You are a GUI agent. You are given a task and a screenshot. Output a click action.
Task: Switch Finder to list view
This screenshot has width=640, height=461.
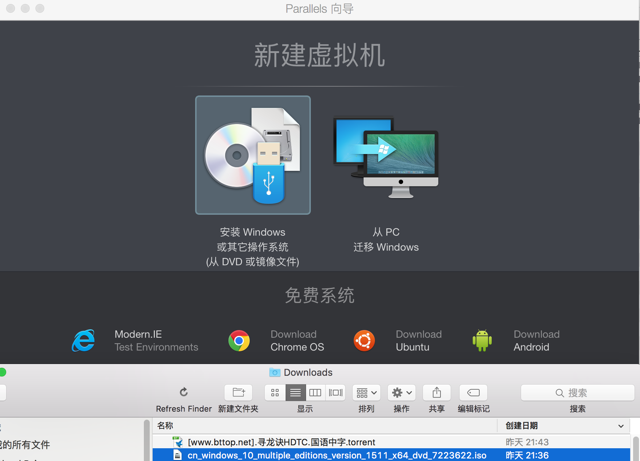[x=295, y=392]
